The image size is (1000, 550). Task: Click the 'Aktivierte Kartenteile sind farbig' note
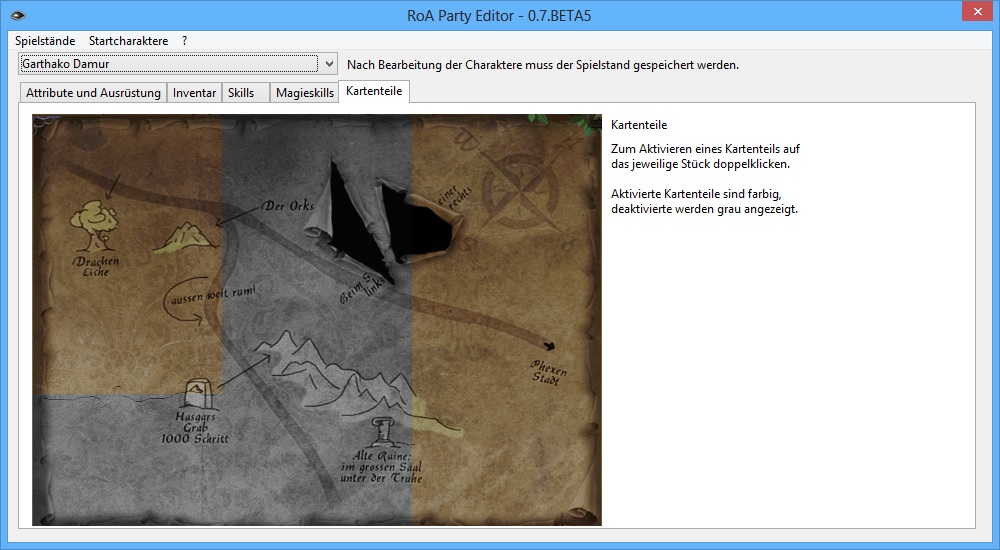pyautogui.click(x=704, y=201)
